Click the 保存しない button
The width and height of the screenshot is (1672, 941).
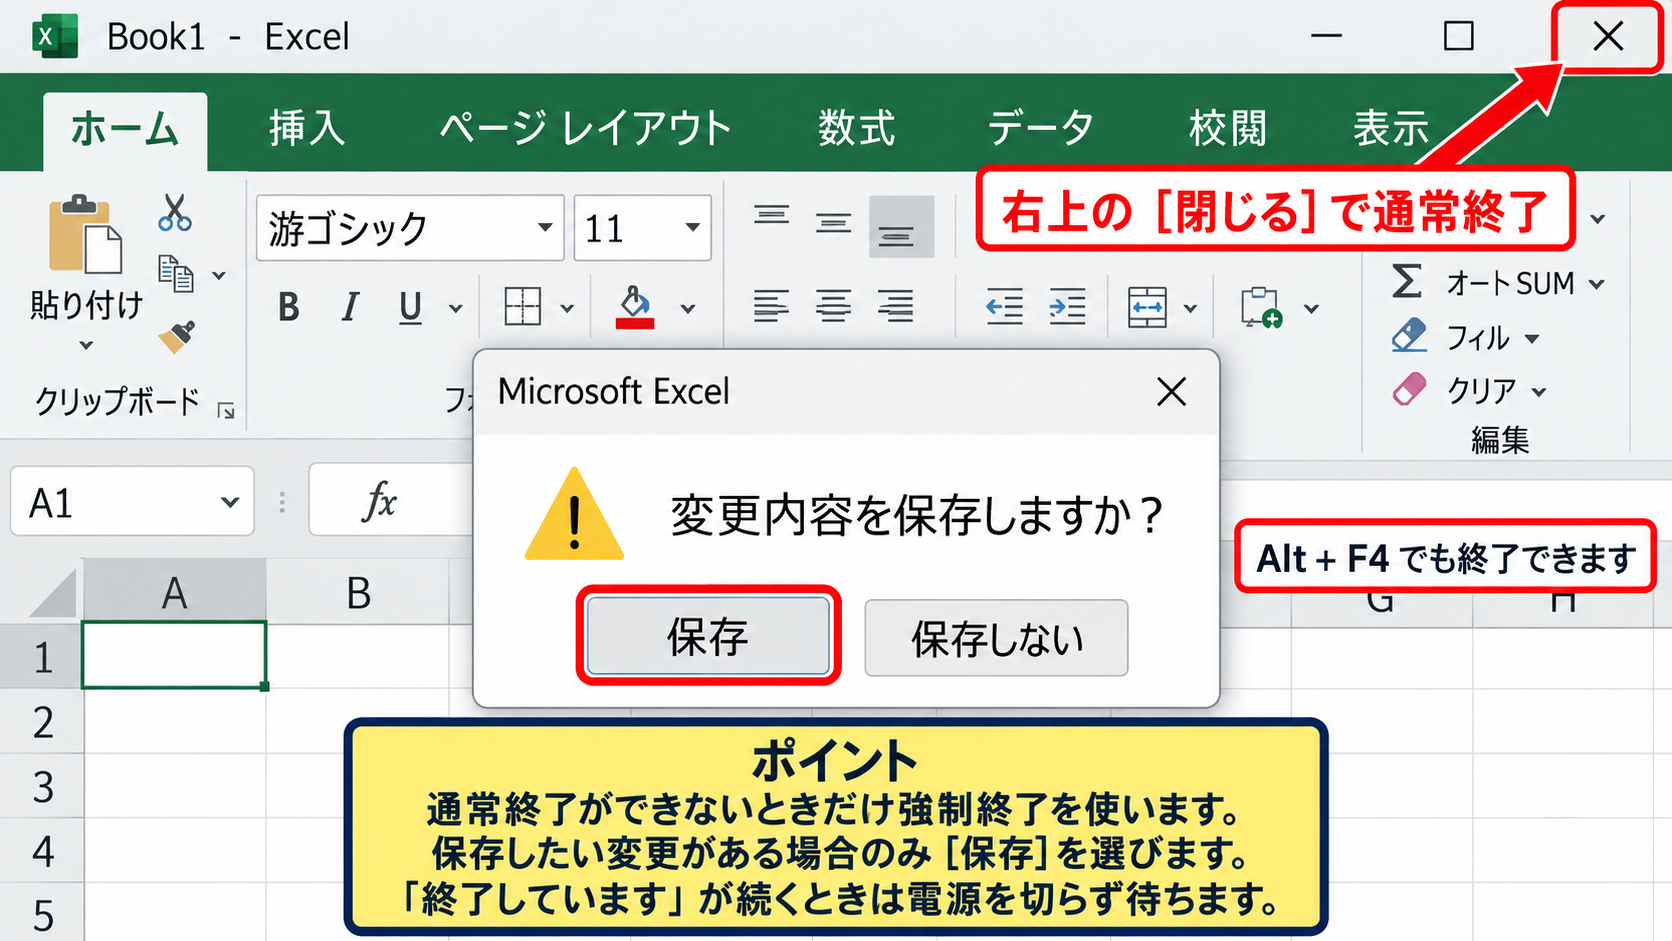tap(996, 638)
